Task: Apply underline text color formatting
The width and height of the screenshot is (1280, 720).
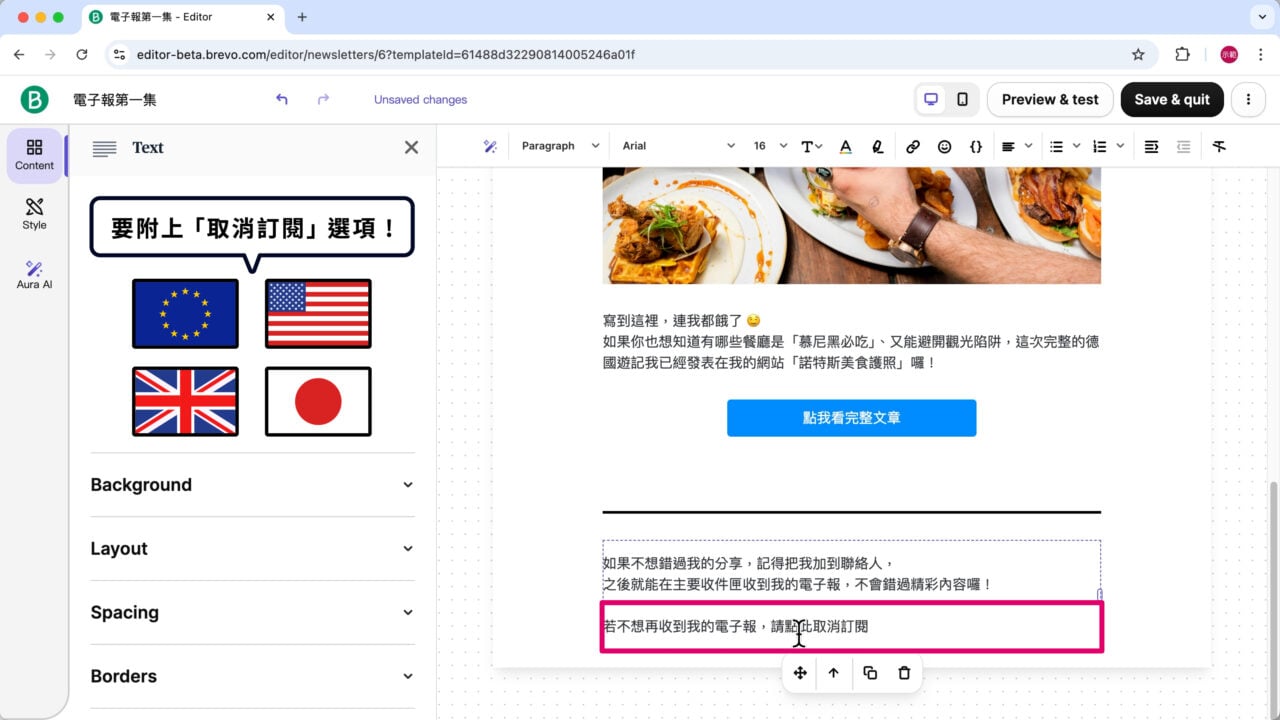Action: click(845, 146)
